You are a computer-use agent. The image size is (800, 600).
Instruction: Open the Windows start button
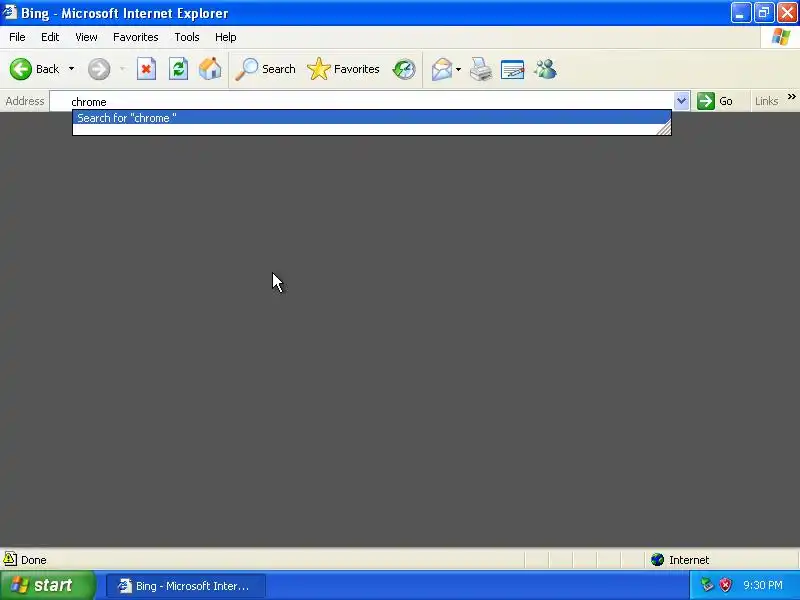pos(47,585)
